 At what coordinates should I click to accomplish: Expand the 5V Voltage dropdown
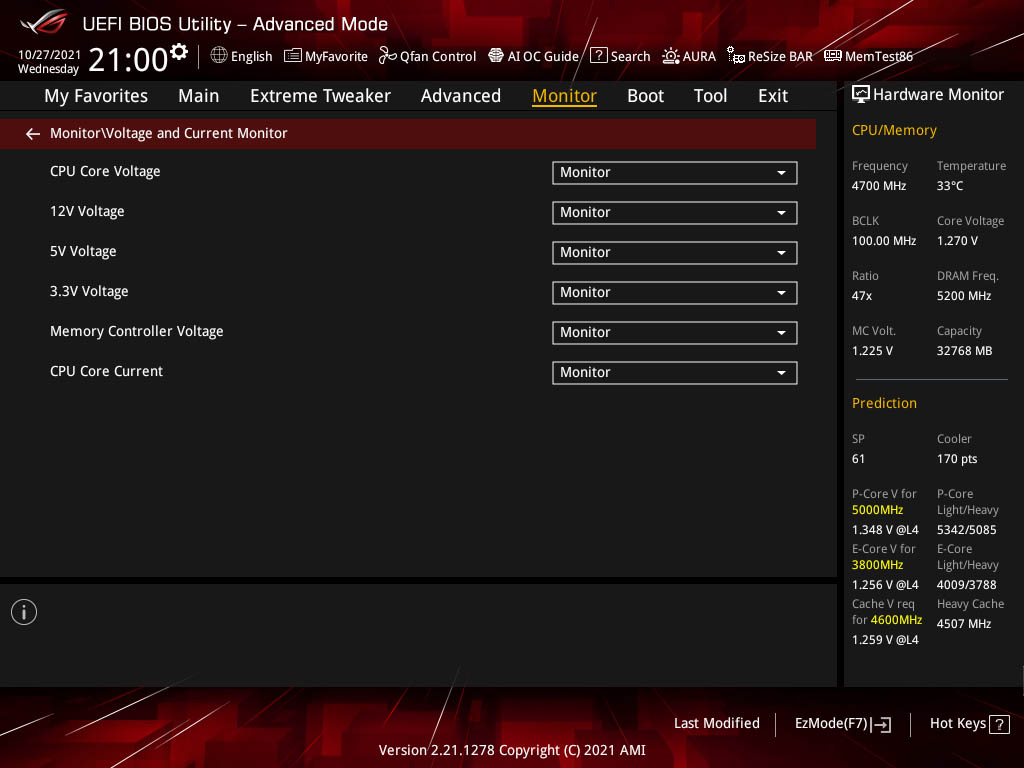[675, 253]
